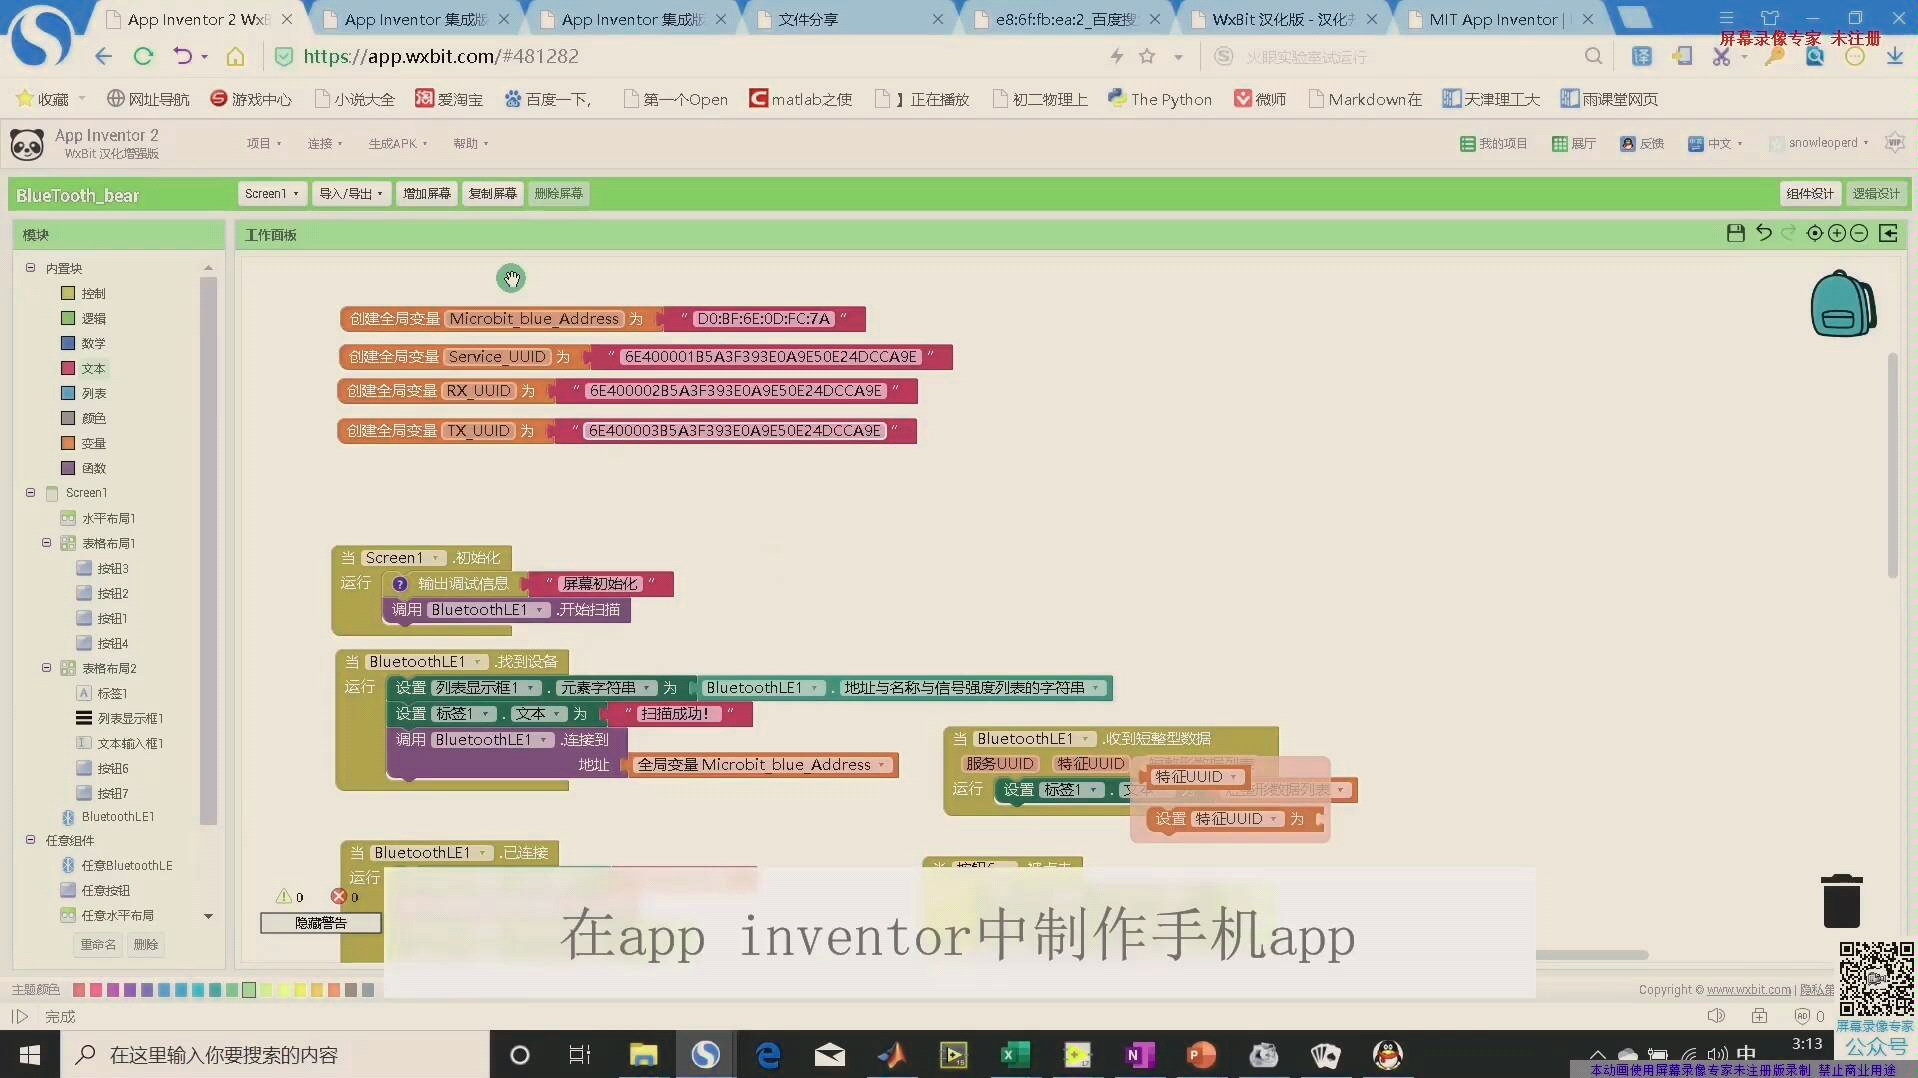Zoom in on the blocks workspace
The height and width of the screenshot is (1078, 1918).
coord(1837,233)
